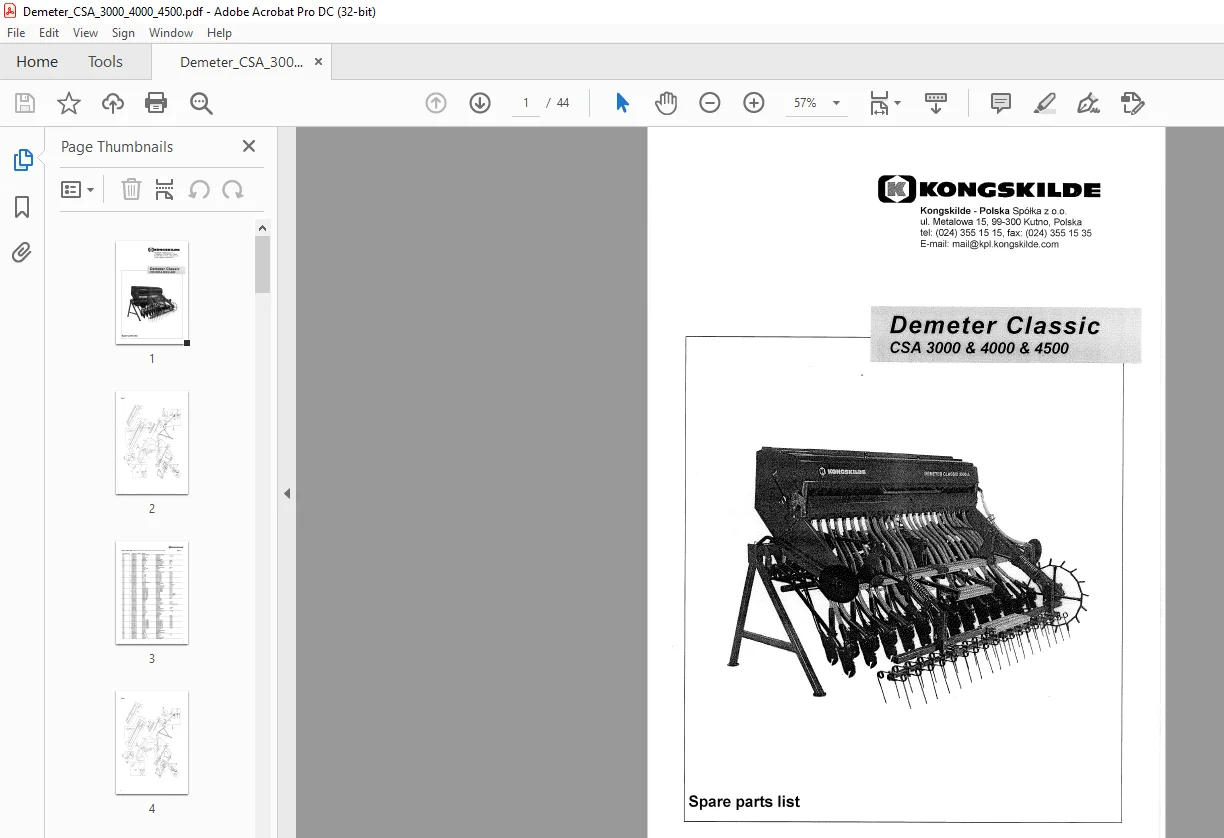Go to previous page arrow
This screenshot has width=1224, height=838.
click(x=436, y=103)
